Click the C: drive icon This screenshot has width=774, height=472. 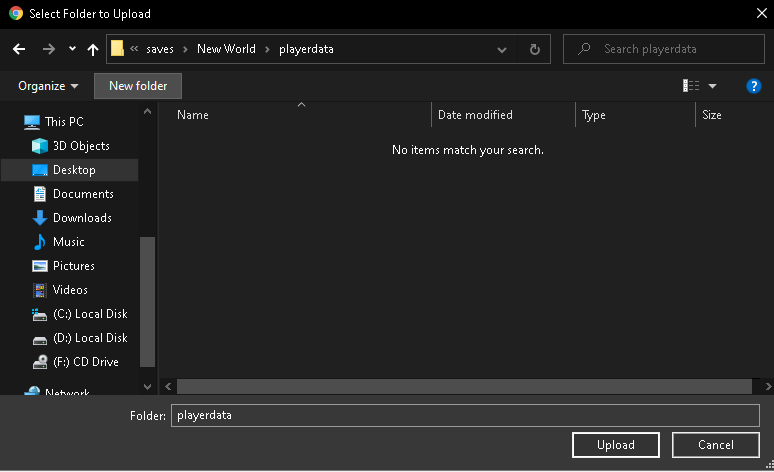coord(39,315)
